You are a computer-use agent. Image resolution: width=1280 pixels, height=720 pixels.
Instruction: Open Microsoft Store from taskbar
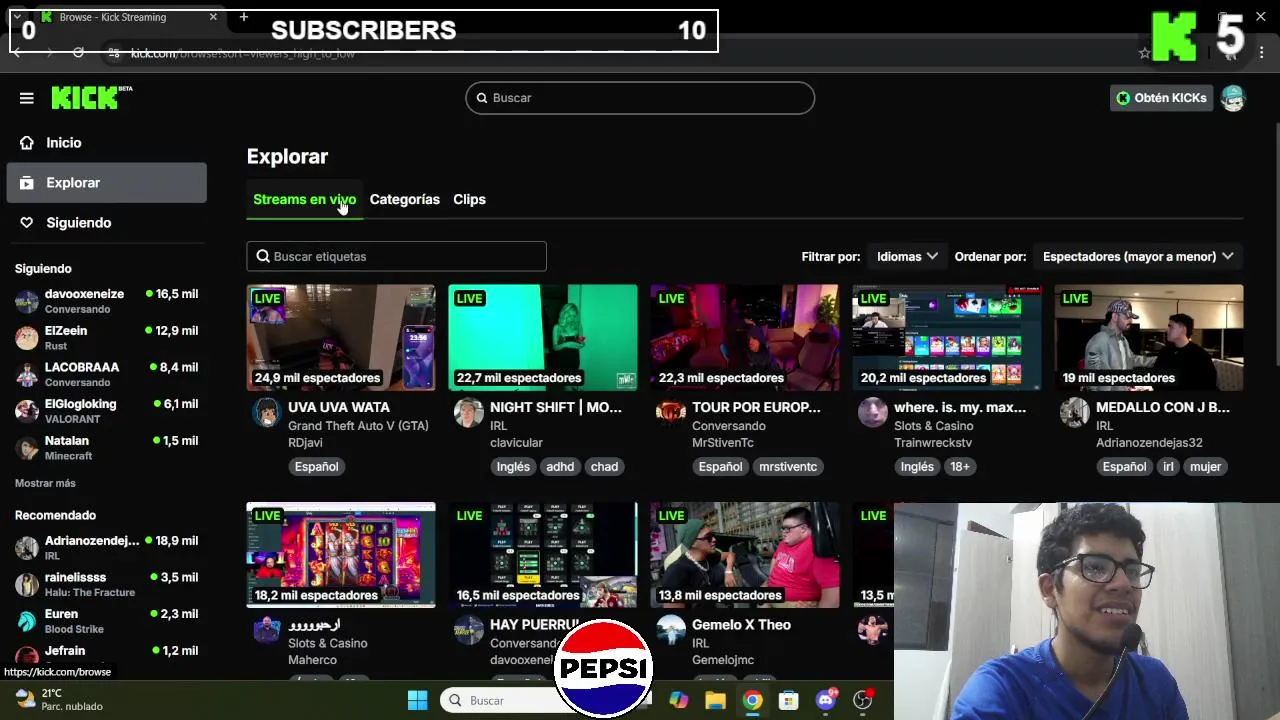pos(789,700)
